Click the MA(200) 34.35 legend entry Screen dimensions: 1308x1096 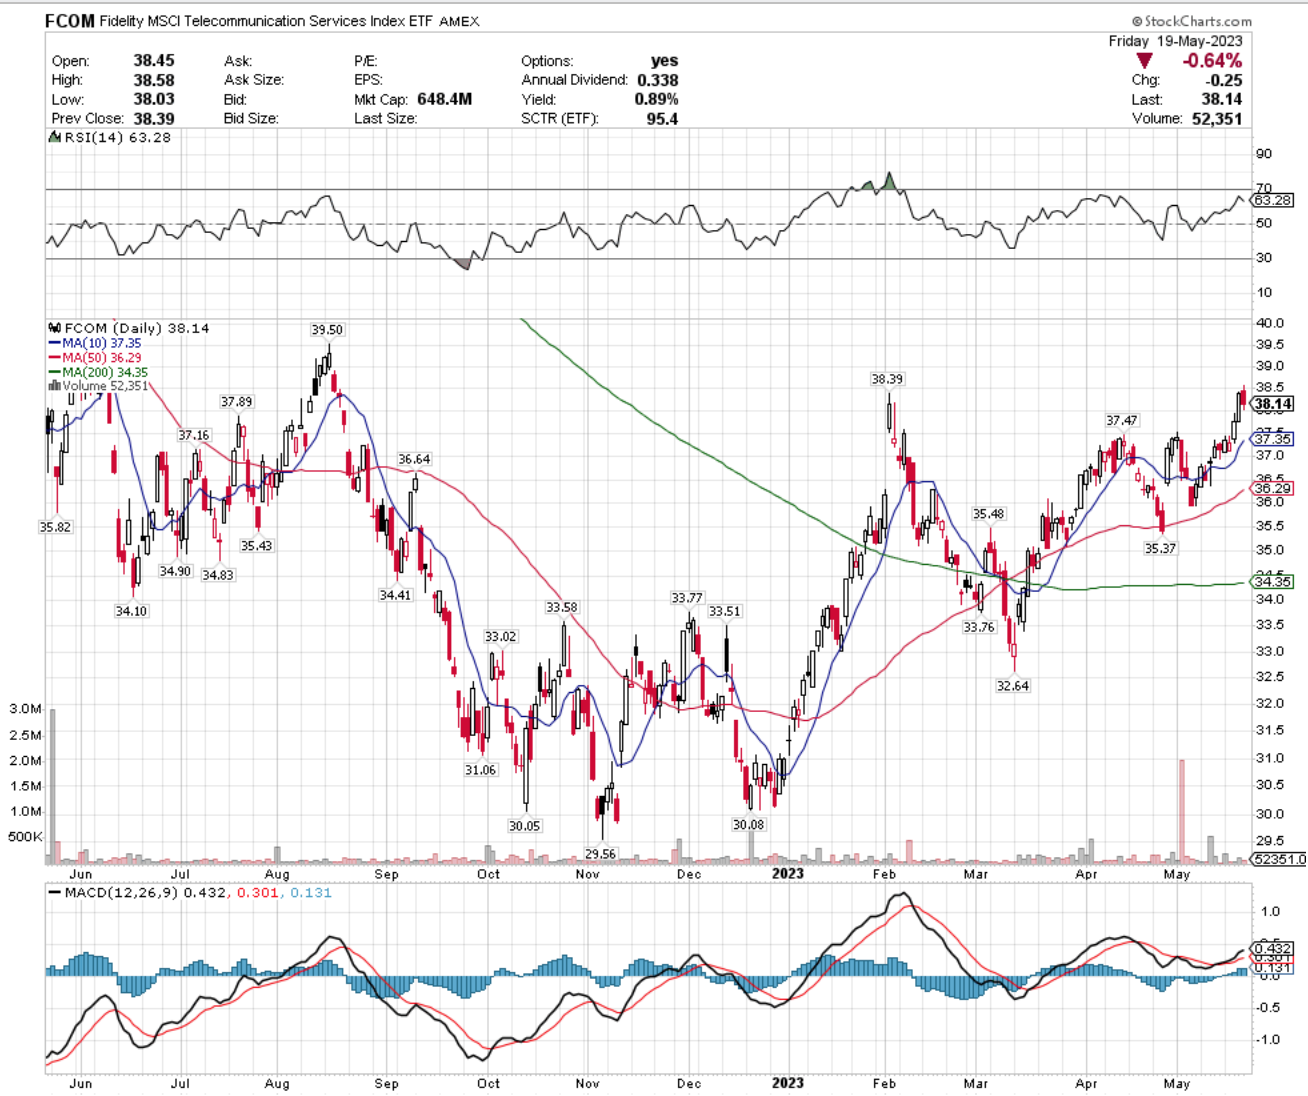point(98,372)
